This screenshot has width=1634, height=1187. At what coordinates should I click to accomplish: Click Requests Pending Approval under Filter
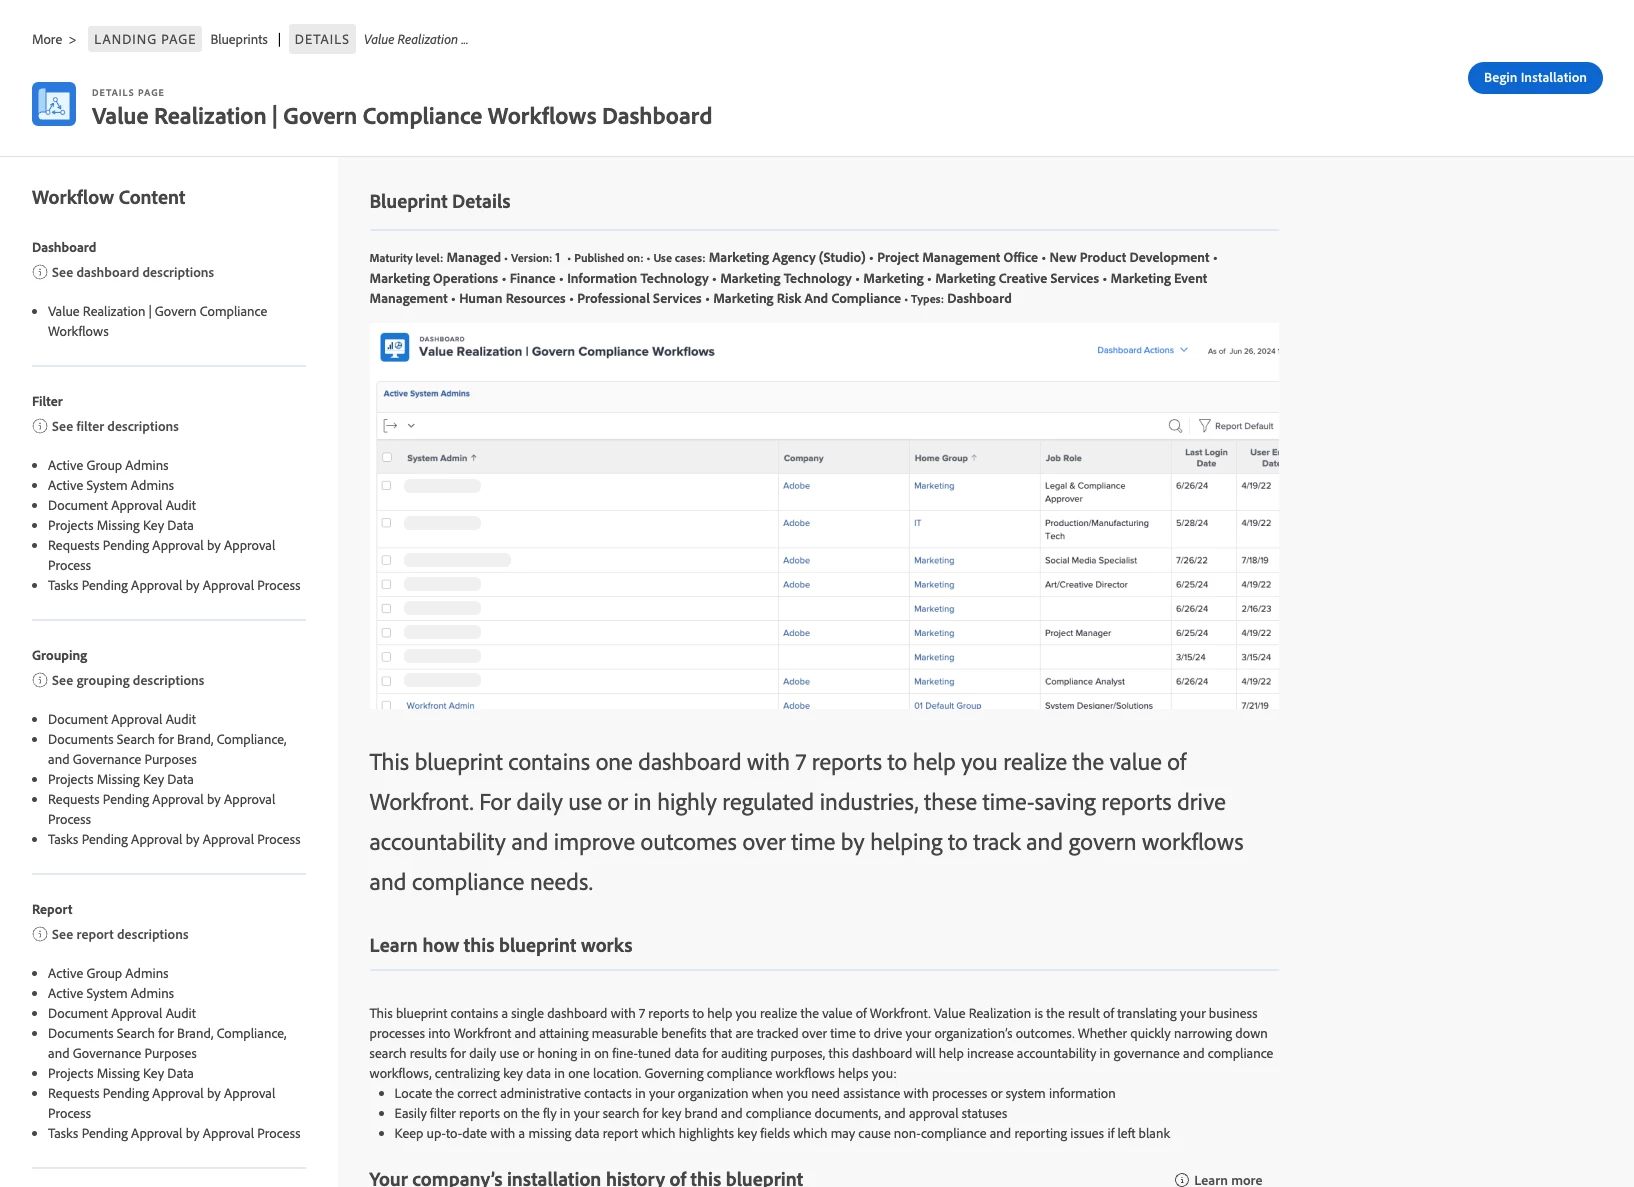[x=162, y=555]
